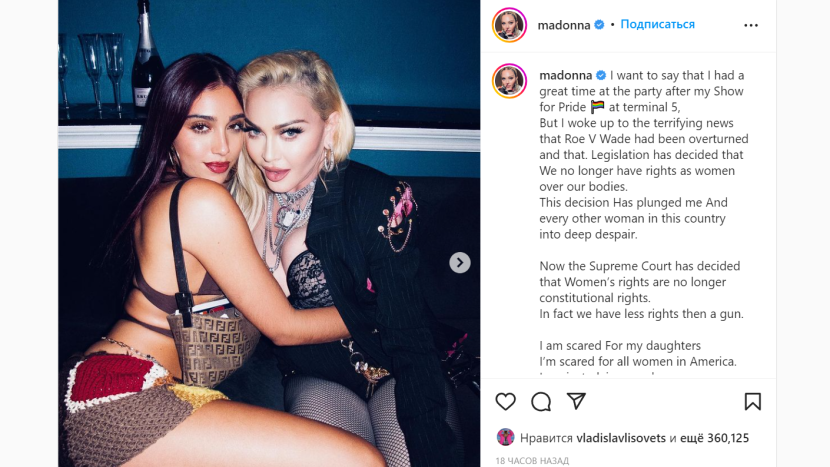Save post with the bookmark icon
Image resolution: width=830 pixels, height=467 pixels.
pyautogui.click(x=752, y=401)
